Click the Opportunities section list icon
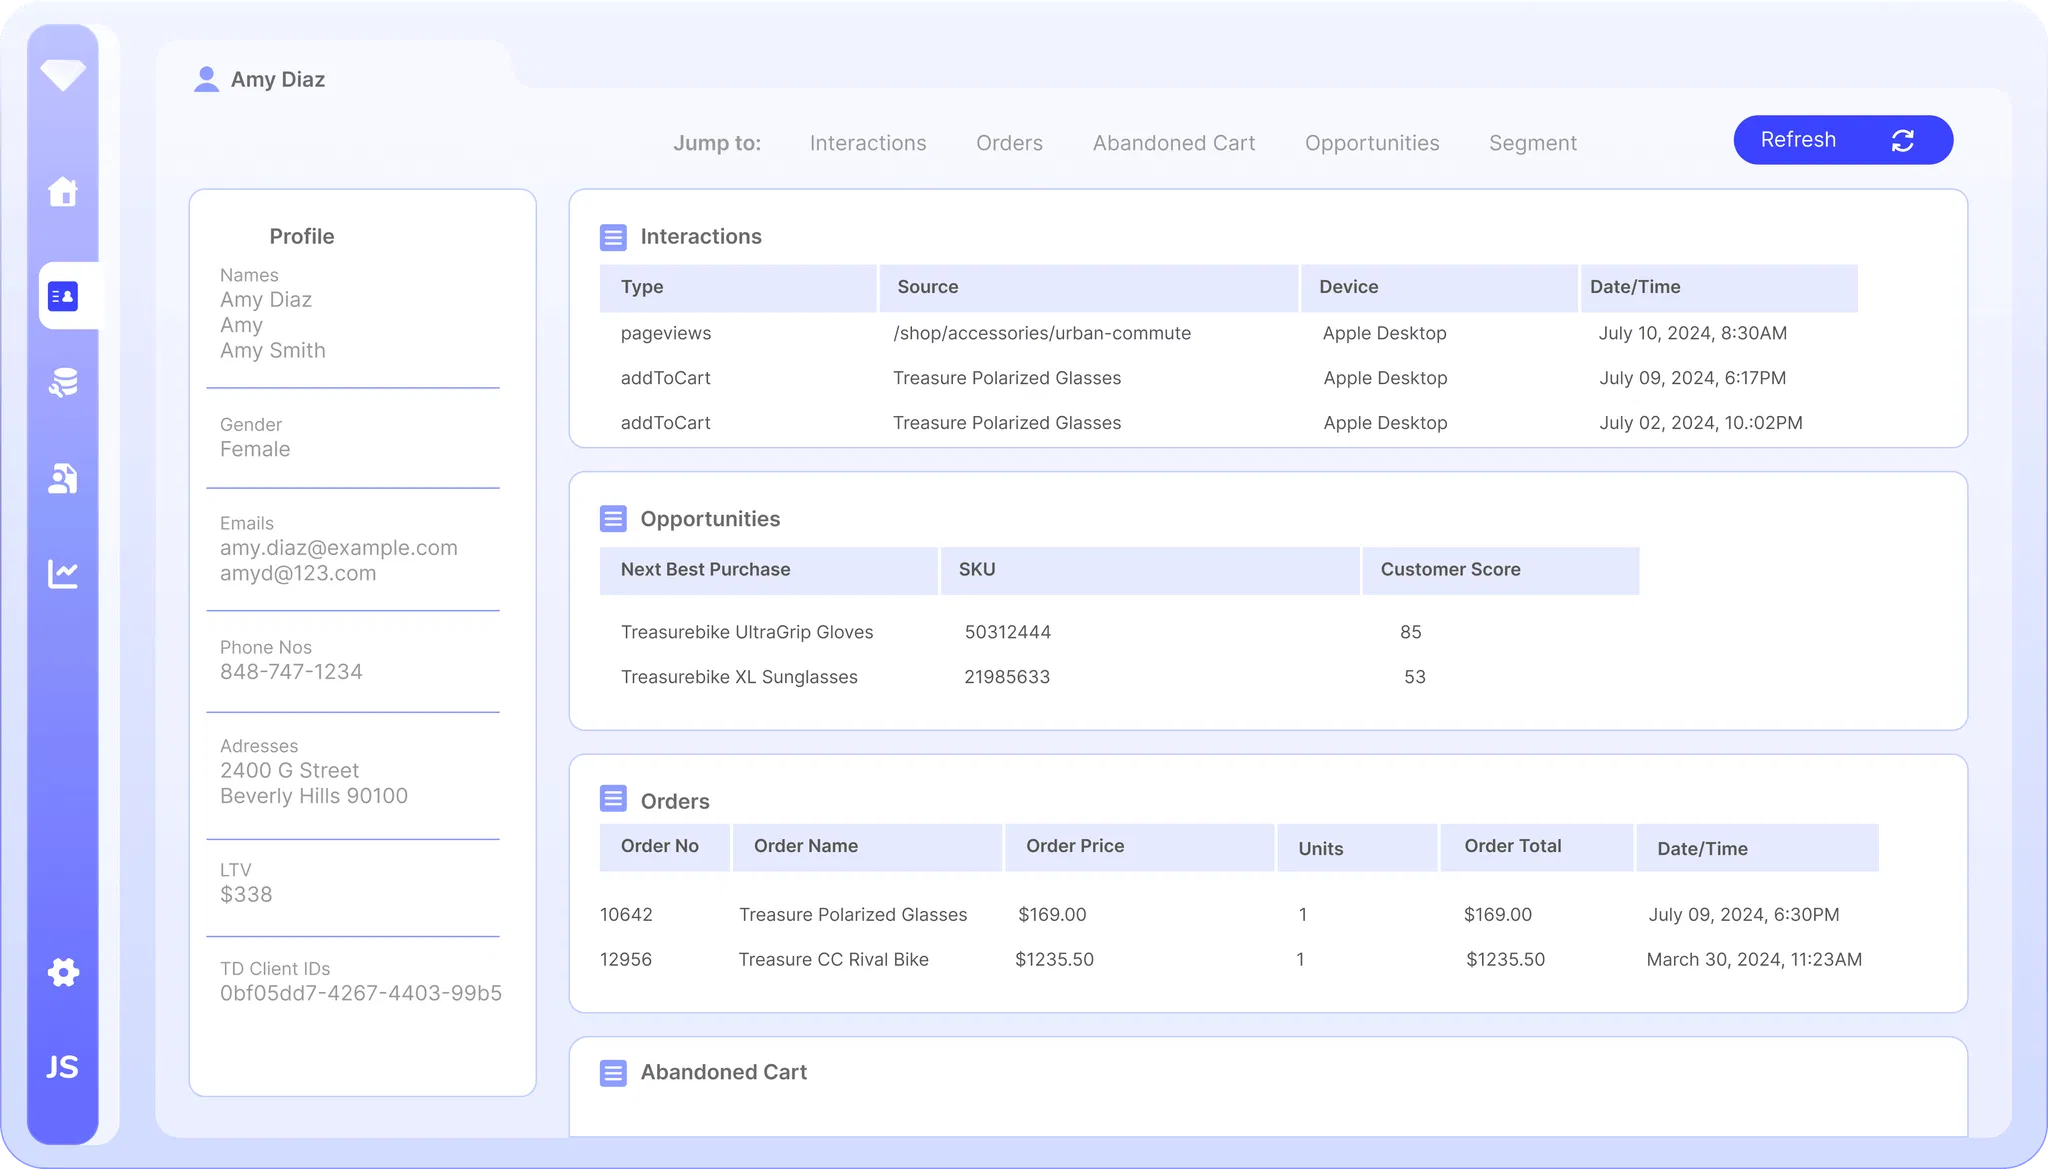2048x1169 pixels. (x=613, y=519)
